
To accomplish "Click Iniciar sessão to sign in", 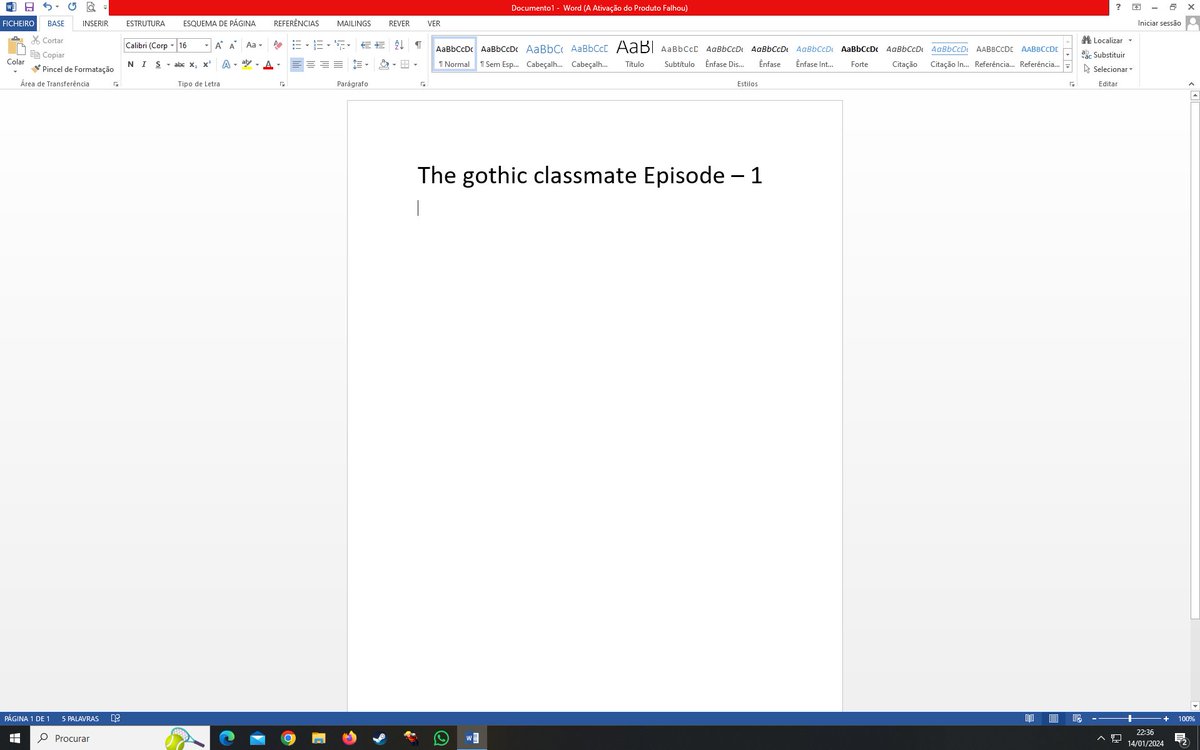I will tap(1159, 23).
